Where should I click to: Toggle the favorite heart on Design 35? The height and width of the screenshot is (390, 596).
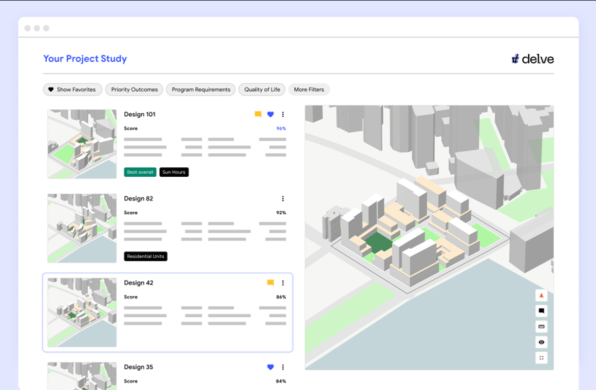click(x=270, y=367)
